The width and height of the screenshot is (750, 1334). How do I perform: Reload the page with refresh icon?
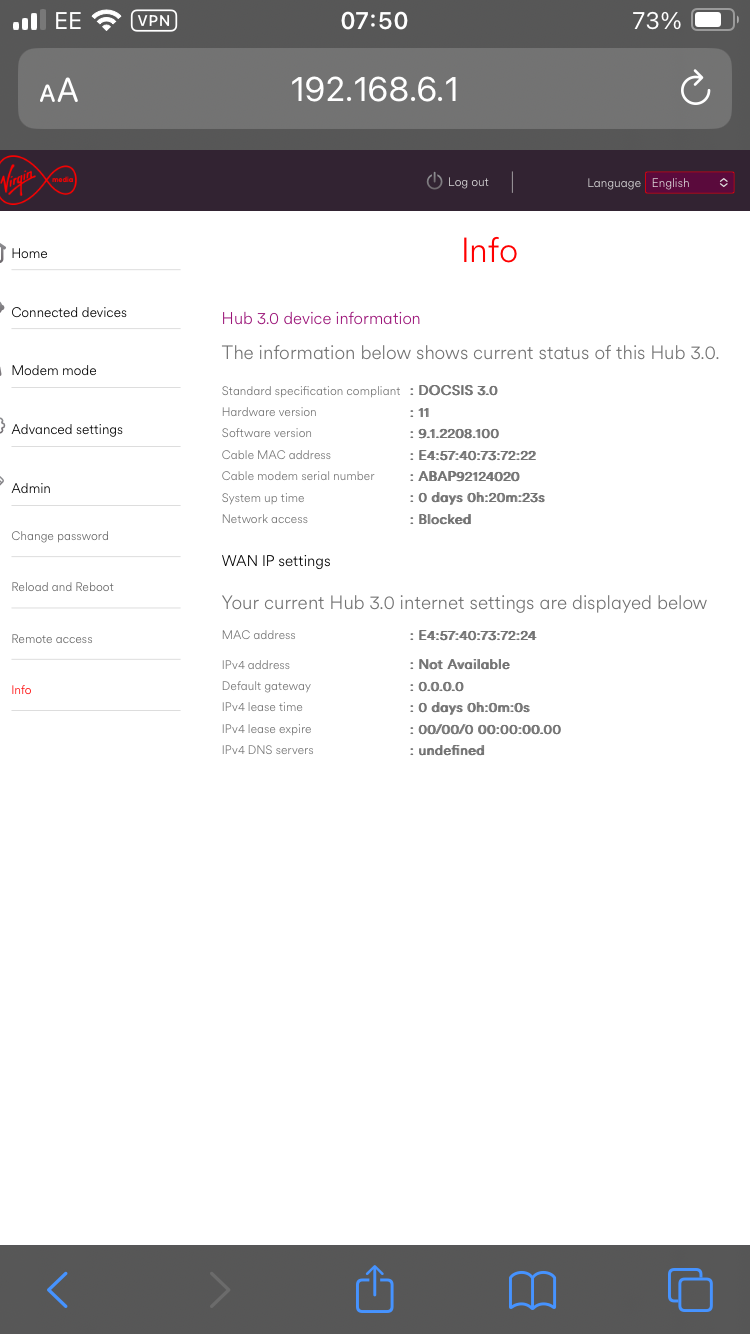coord(694,90)
